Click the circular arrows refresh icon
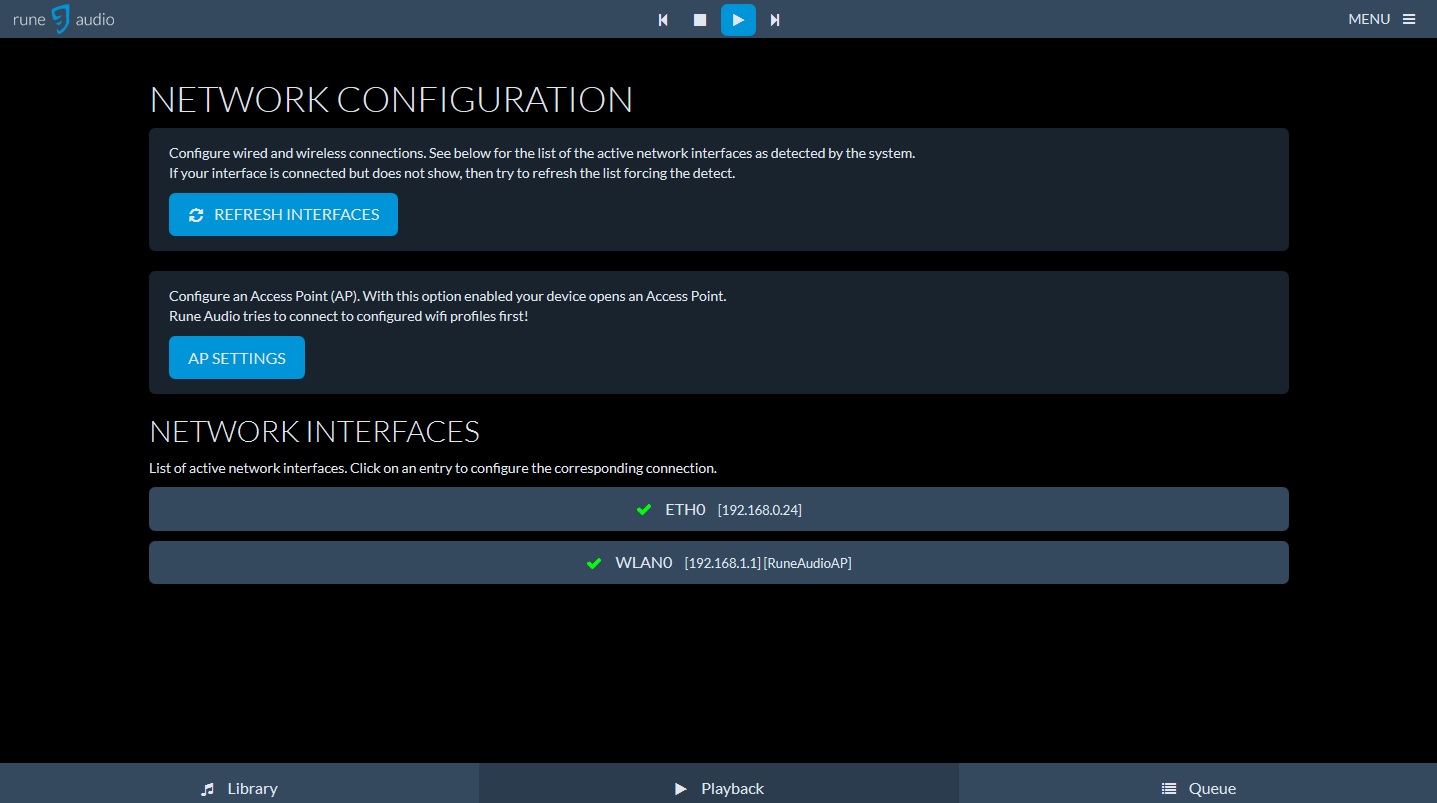Screen dimensions: 1437x803 coord(196,215)
